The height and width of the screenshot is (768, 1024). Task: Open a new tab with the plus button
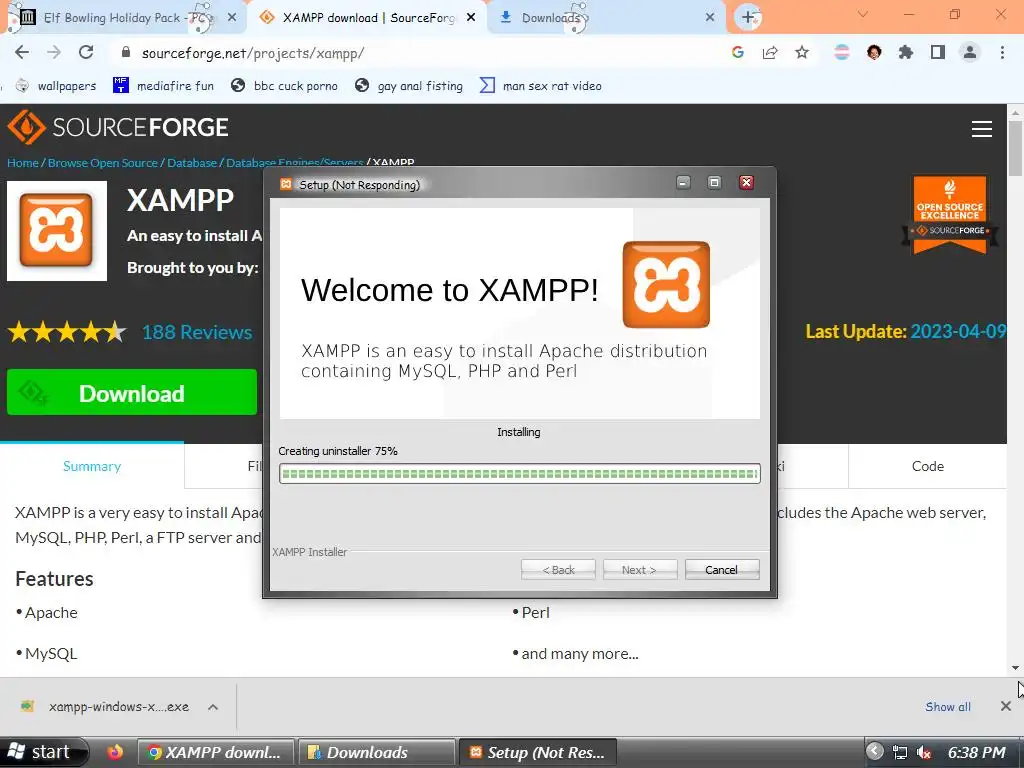[x=748, y=17]
